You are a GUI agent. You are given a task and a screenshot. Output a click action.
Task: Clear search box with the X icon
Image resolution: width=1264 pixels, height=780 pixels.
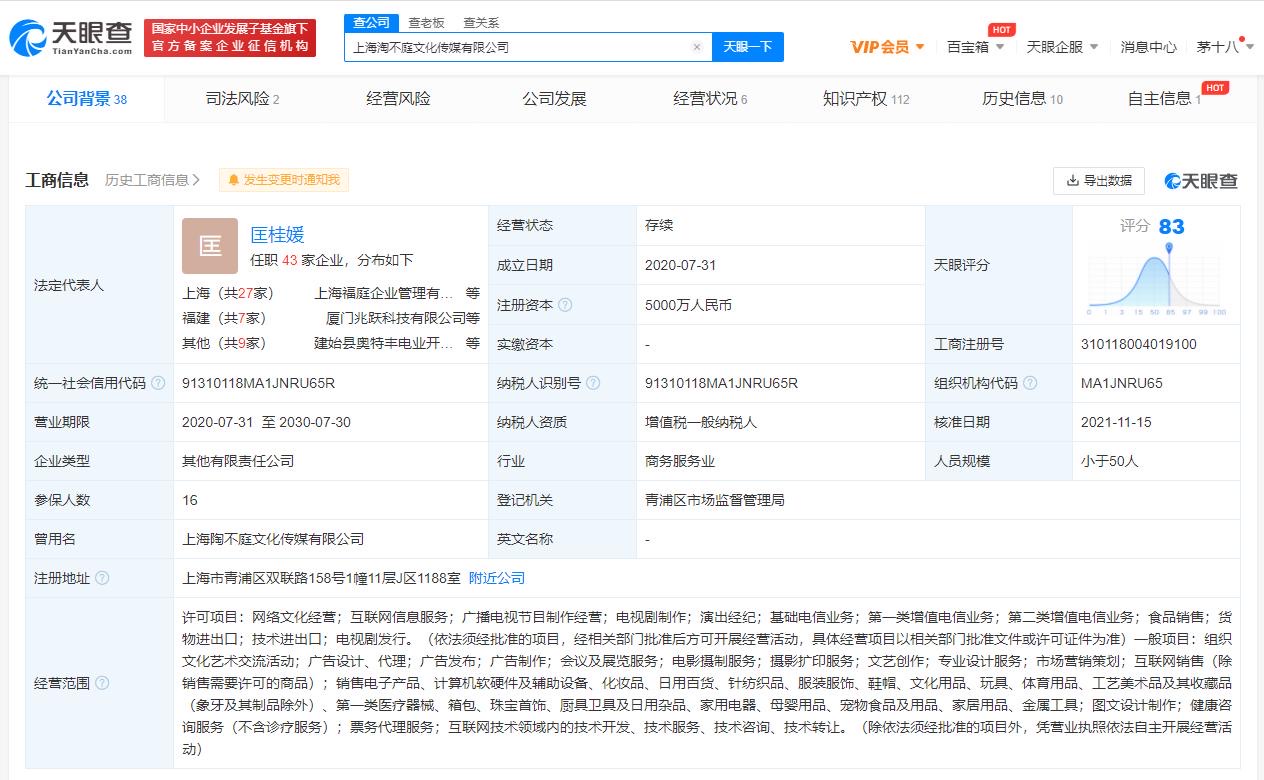(x=697, y=47)
